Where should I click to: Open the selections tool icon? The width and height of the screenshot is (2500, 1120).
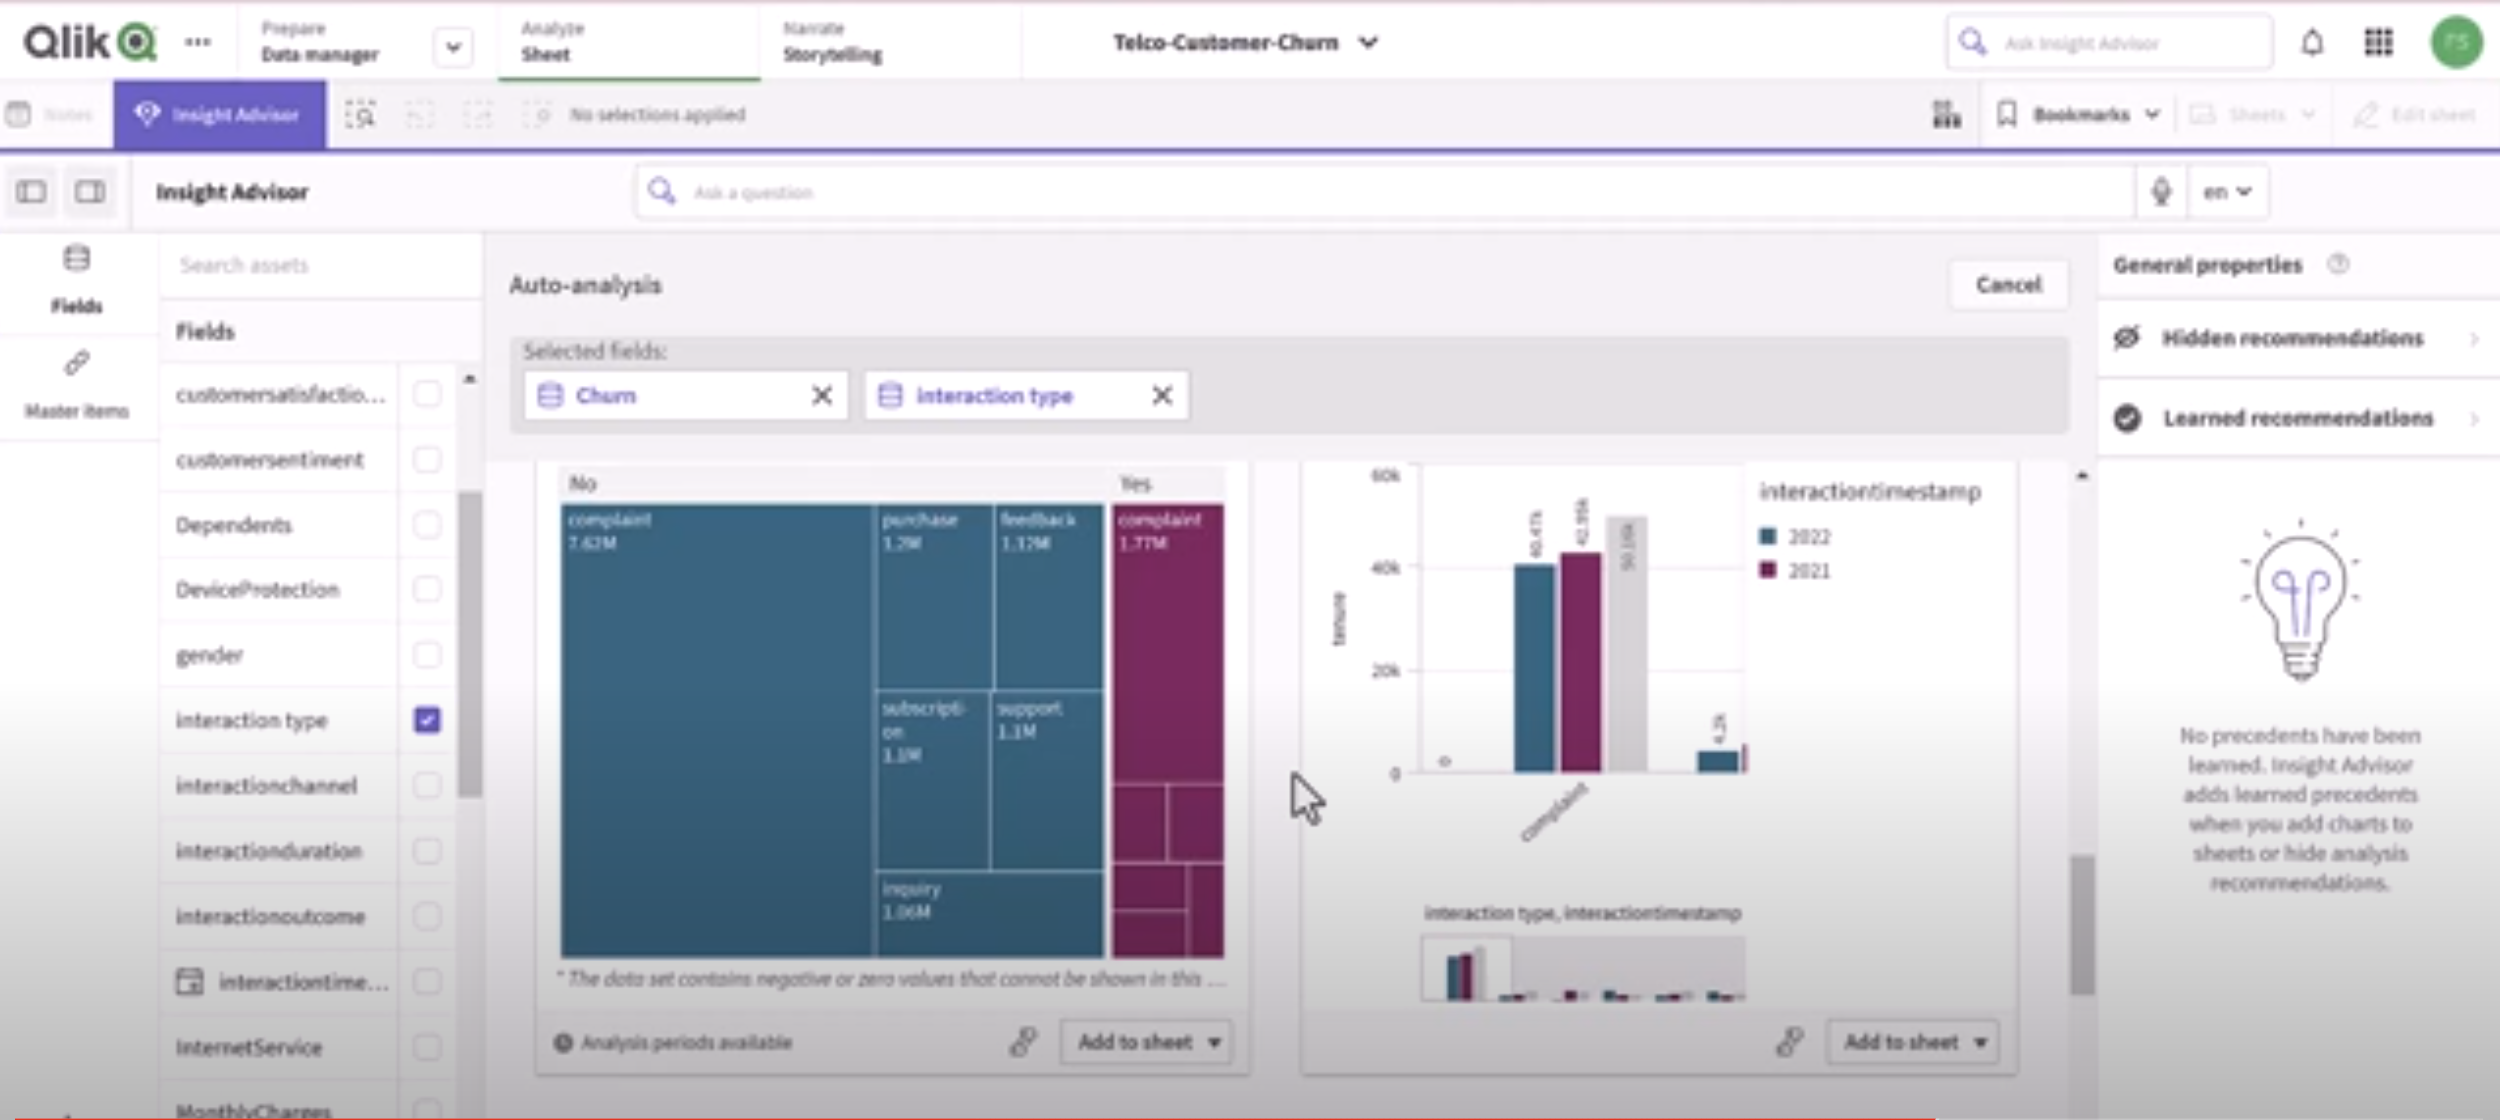pyautogui.click(x=1945, y=115)
